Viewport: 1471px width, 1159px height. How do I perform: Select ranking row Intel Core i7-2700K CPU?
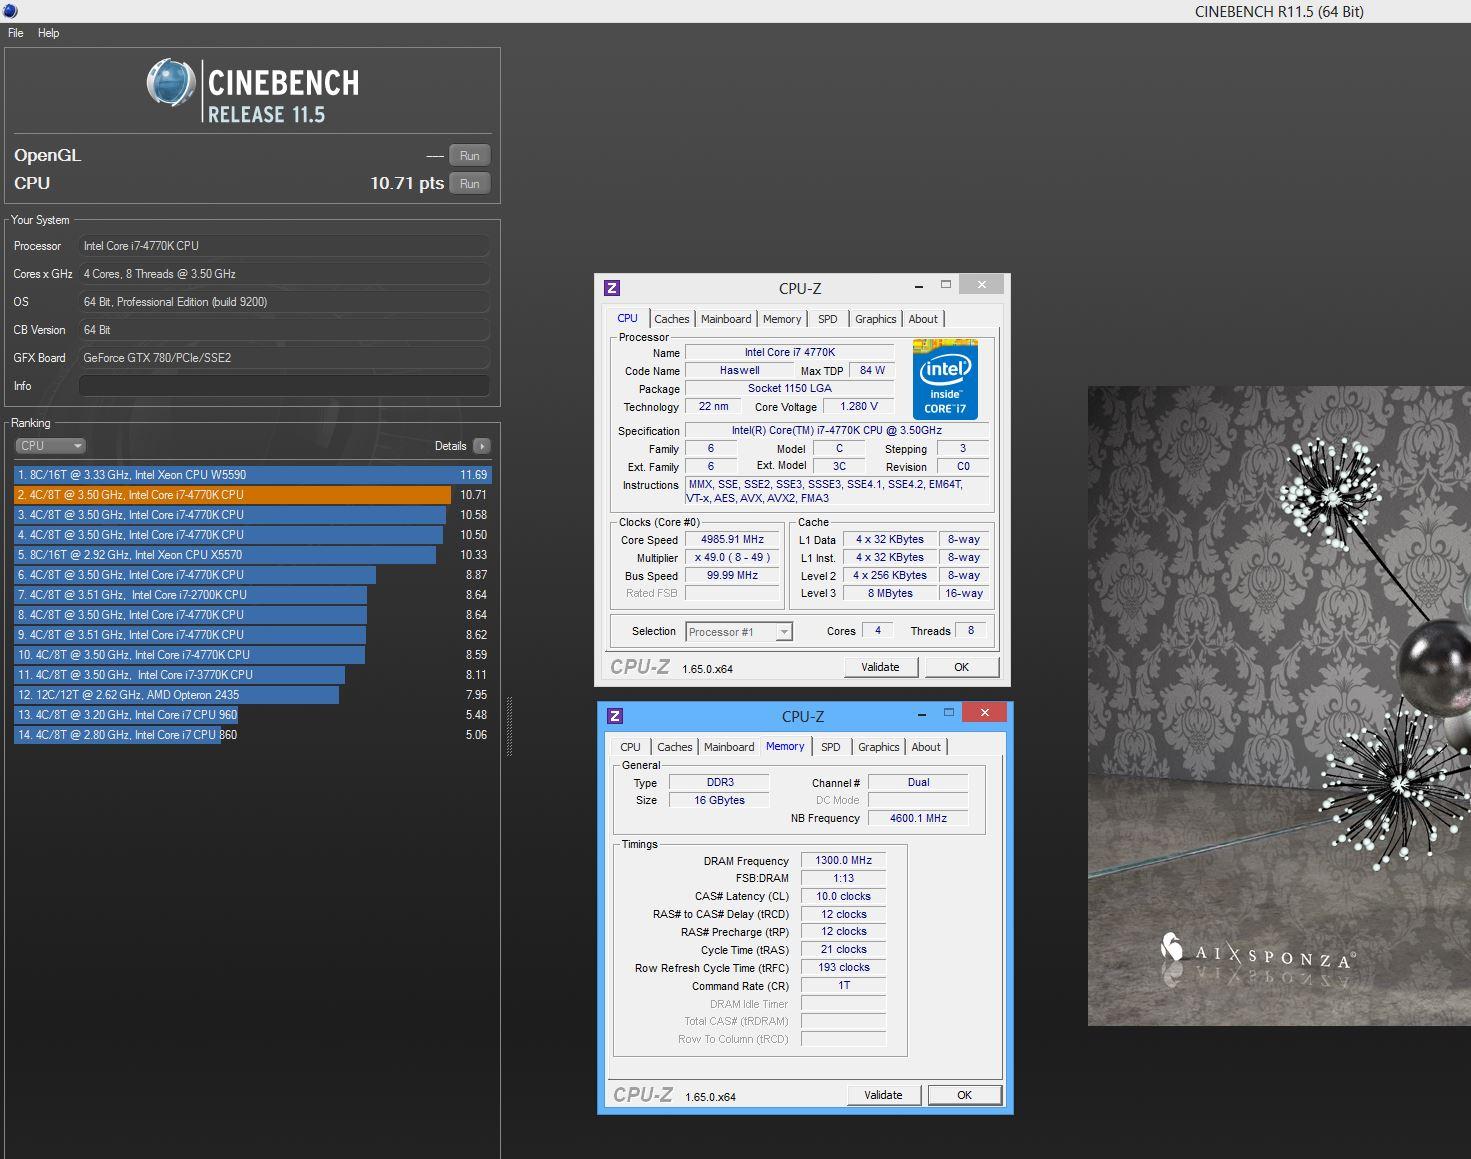(252, 595)
